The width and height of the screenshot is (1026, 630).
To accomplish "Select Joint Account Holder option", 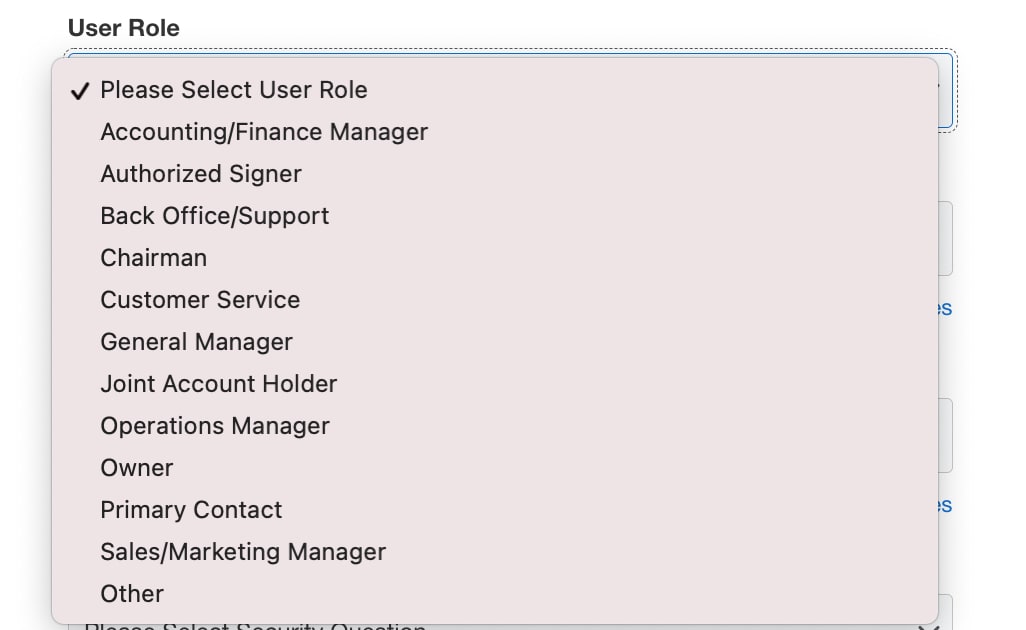I will [x=219, y=384].
